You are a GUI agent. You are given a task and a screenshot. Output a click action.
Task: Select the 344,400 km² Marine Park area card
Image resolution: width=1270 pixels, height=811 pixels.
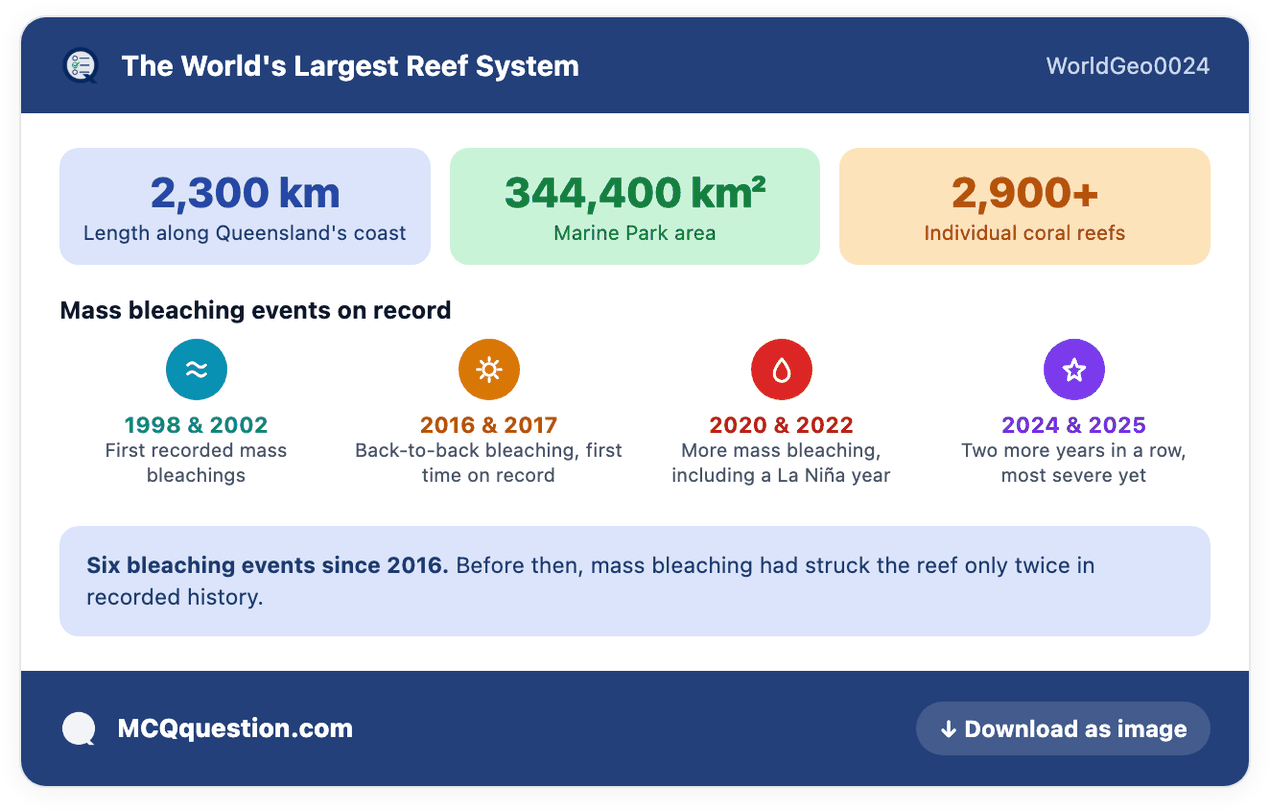click(635, 207)
